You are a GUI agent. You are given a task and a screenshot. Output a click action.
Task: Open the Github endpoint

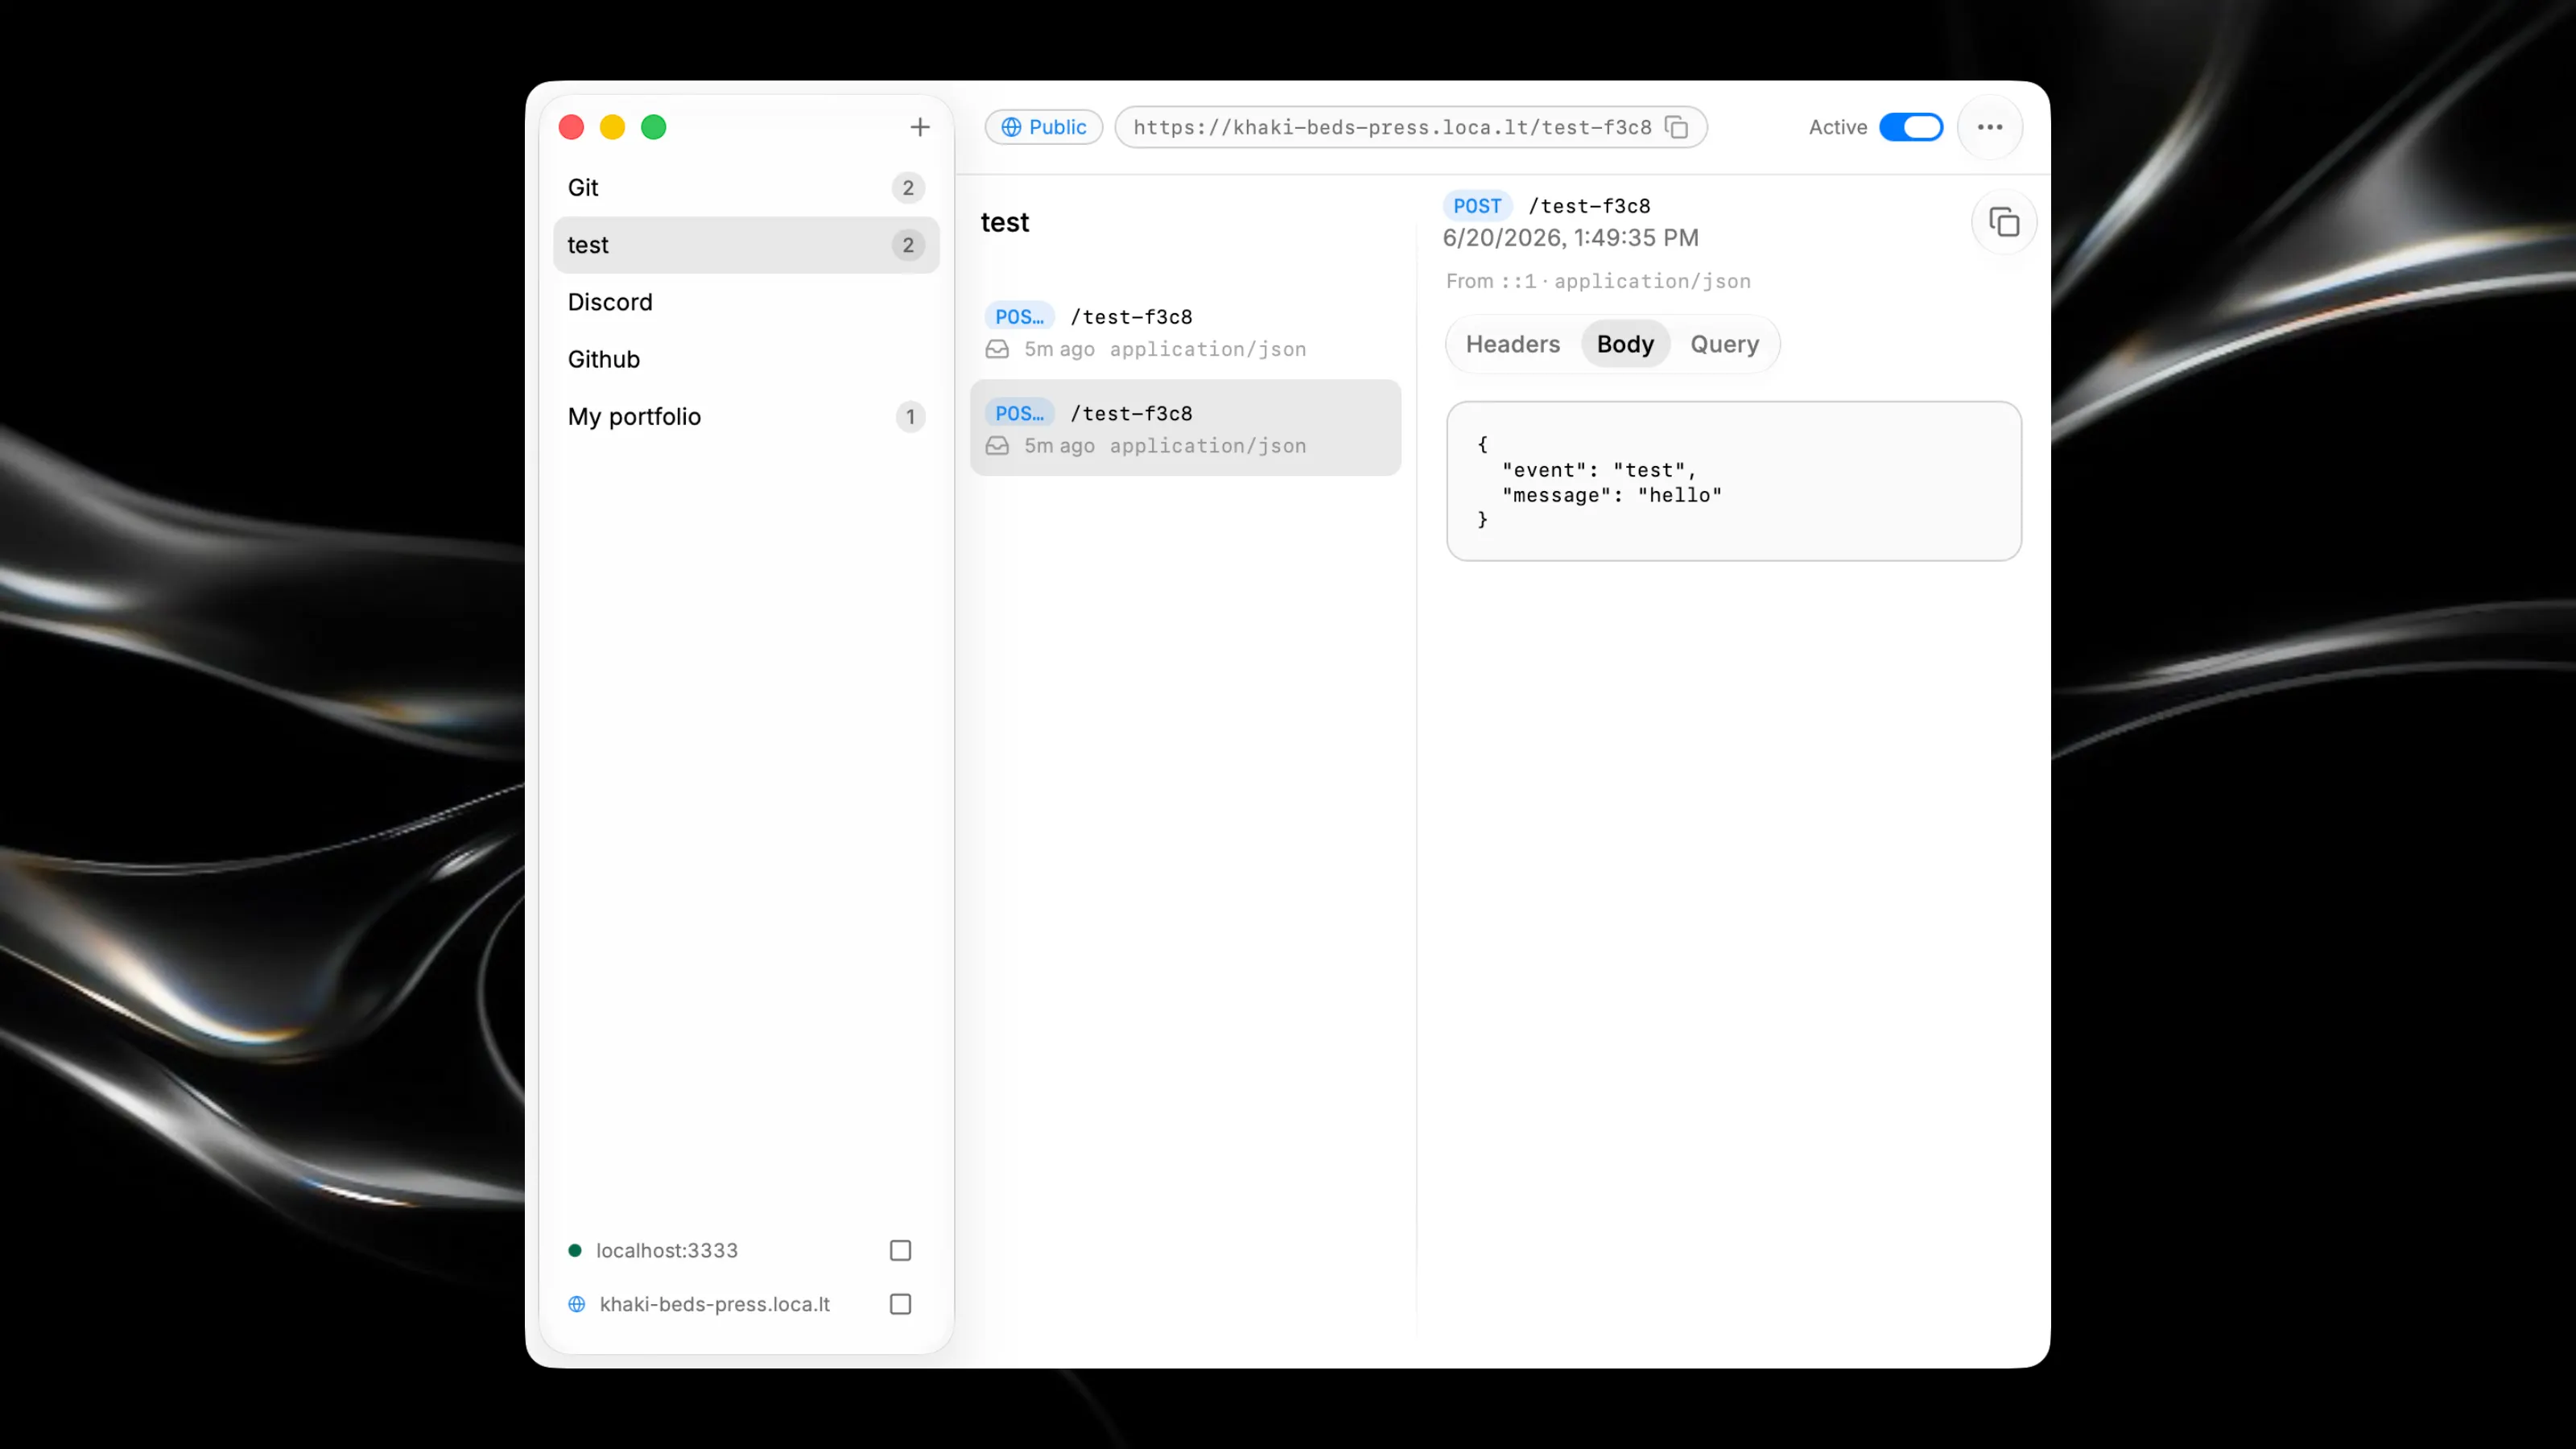coord(746,359)
